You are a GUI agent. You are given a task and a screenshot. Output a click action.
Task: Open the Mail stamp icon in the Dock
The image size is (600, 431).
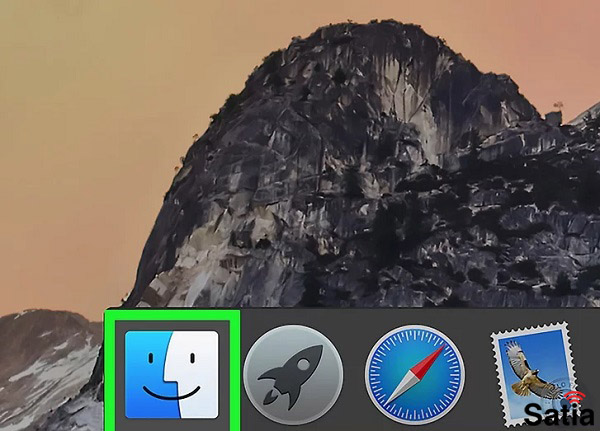(537, 375)
